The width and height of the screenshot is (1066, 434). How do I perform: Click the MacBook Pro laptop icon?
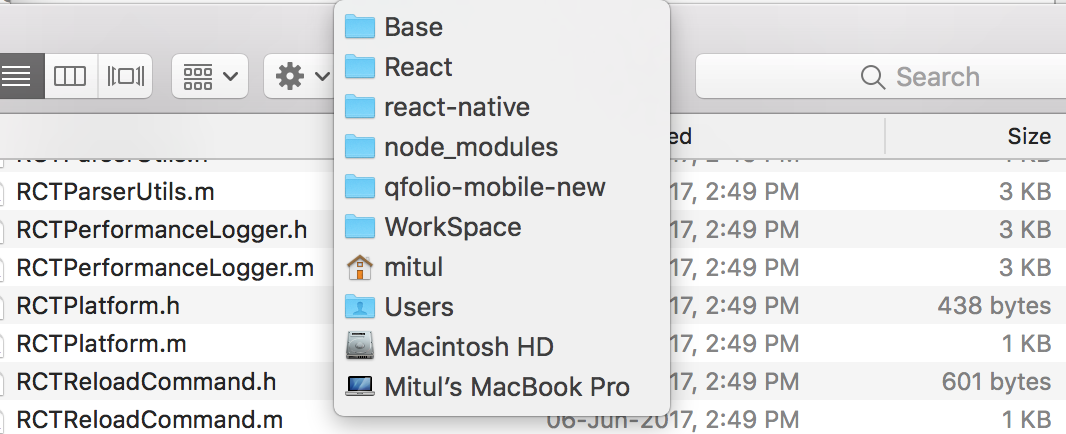[360, 386]
